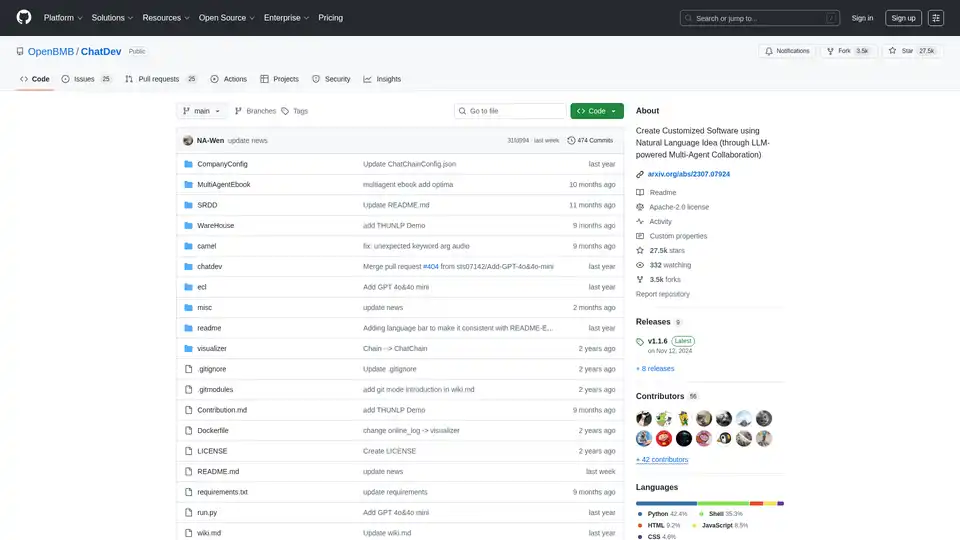Screen dimensions: 960x540
Task: Click the Notifications bell button
Action: tap(787, 51)
